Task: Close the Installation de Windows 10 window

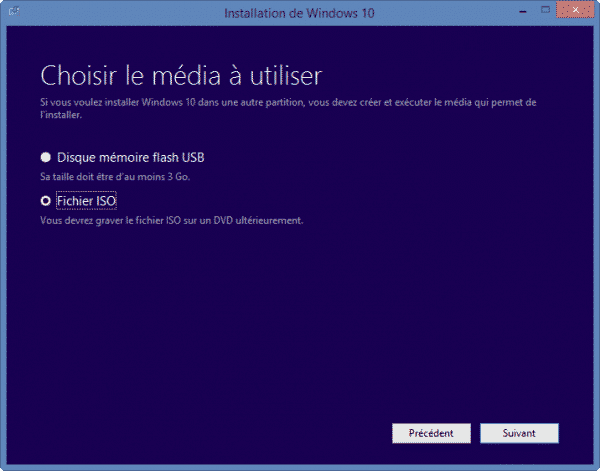Action: click(x=575, y=10)
